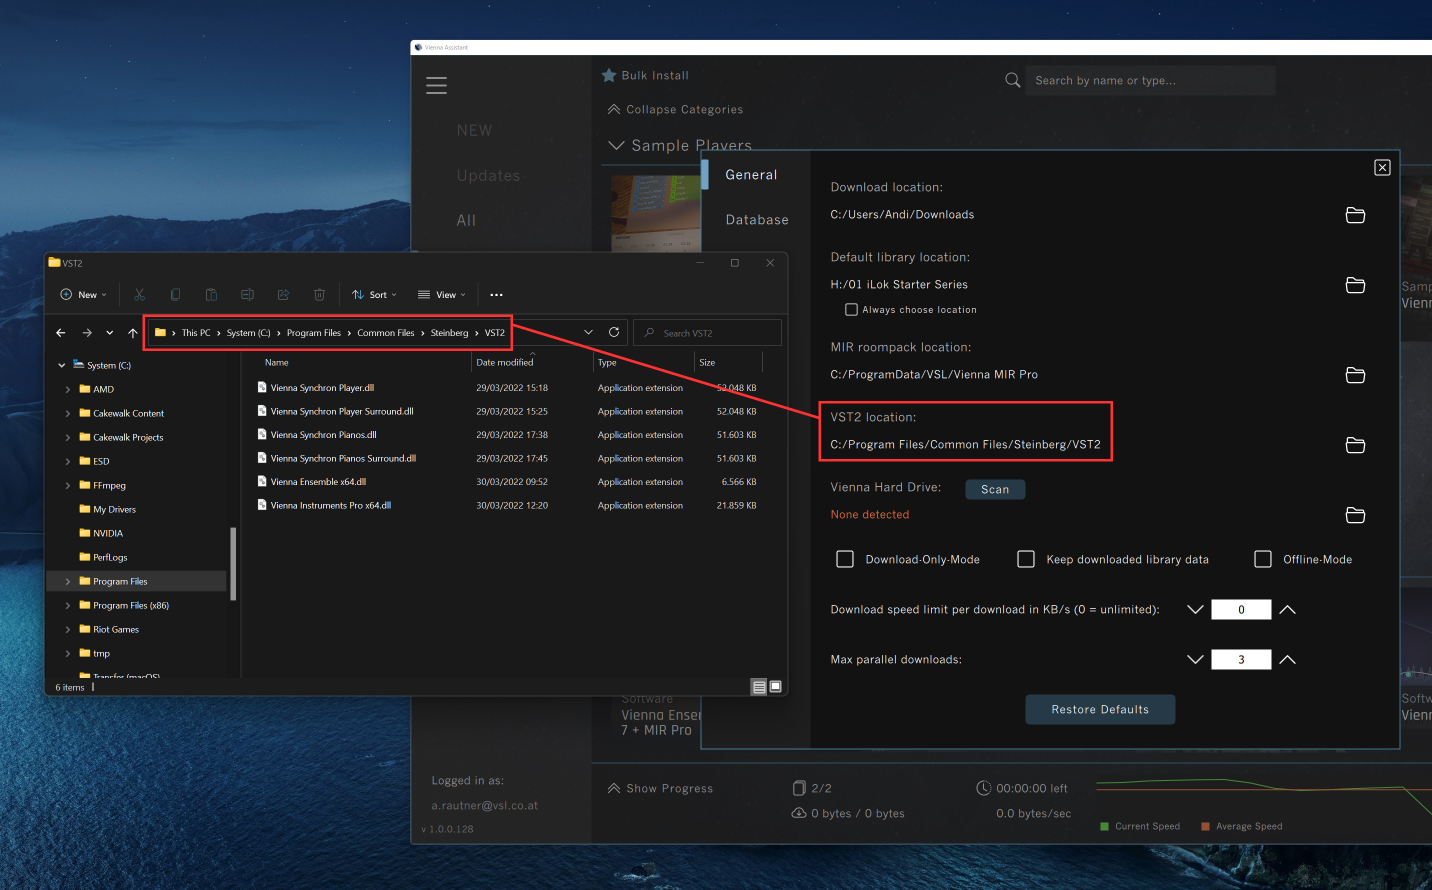The image size is (1432, 890).
Task: Open the hamburger menu in Vienna Assistant
Action: point(436,86)
